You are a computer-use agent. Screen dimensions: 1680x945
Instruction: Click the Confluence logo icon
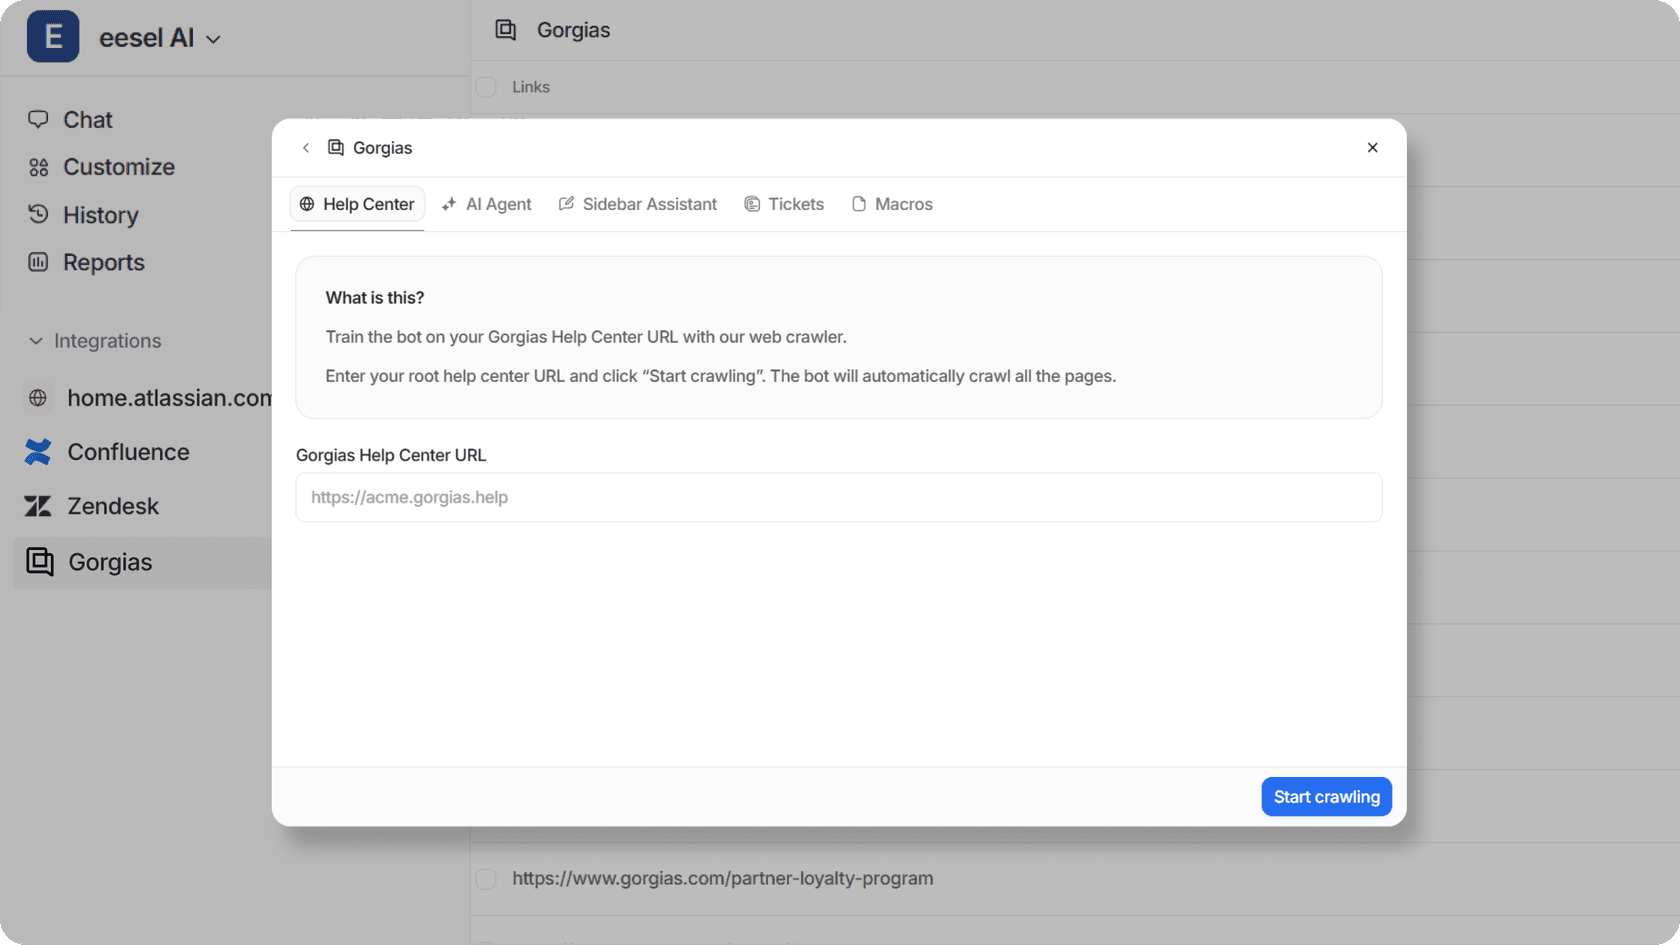[38, 452]
